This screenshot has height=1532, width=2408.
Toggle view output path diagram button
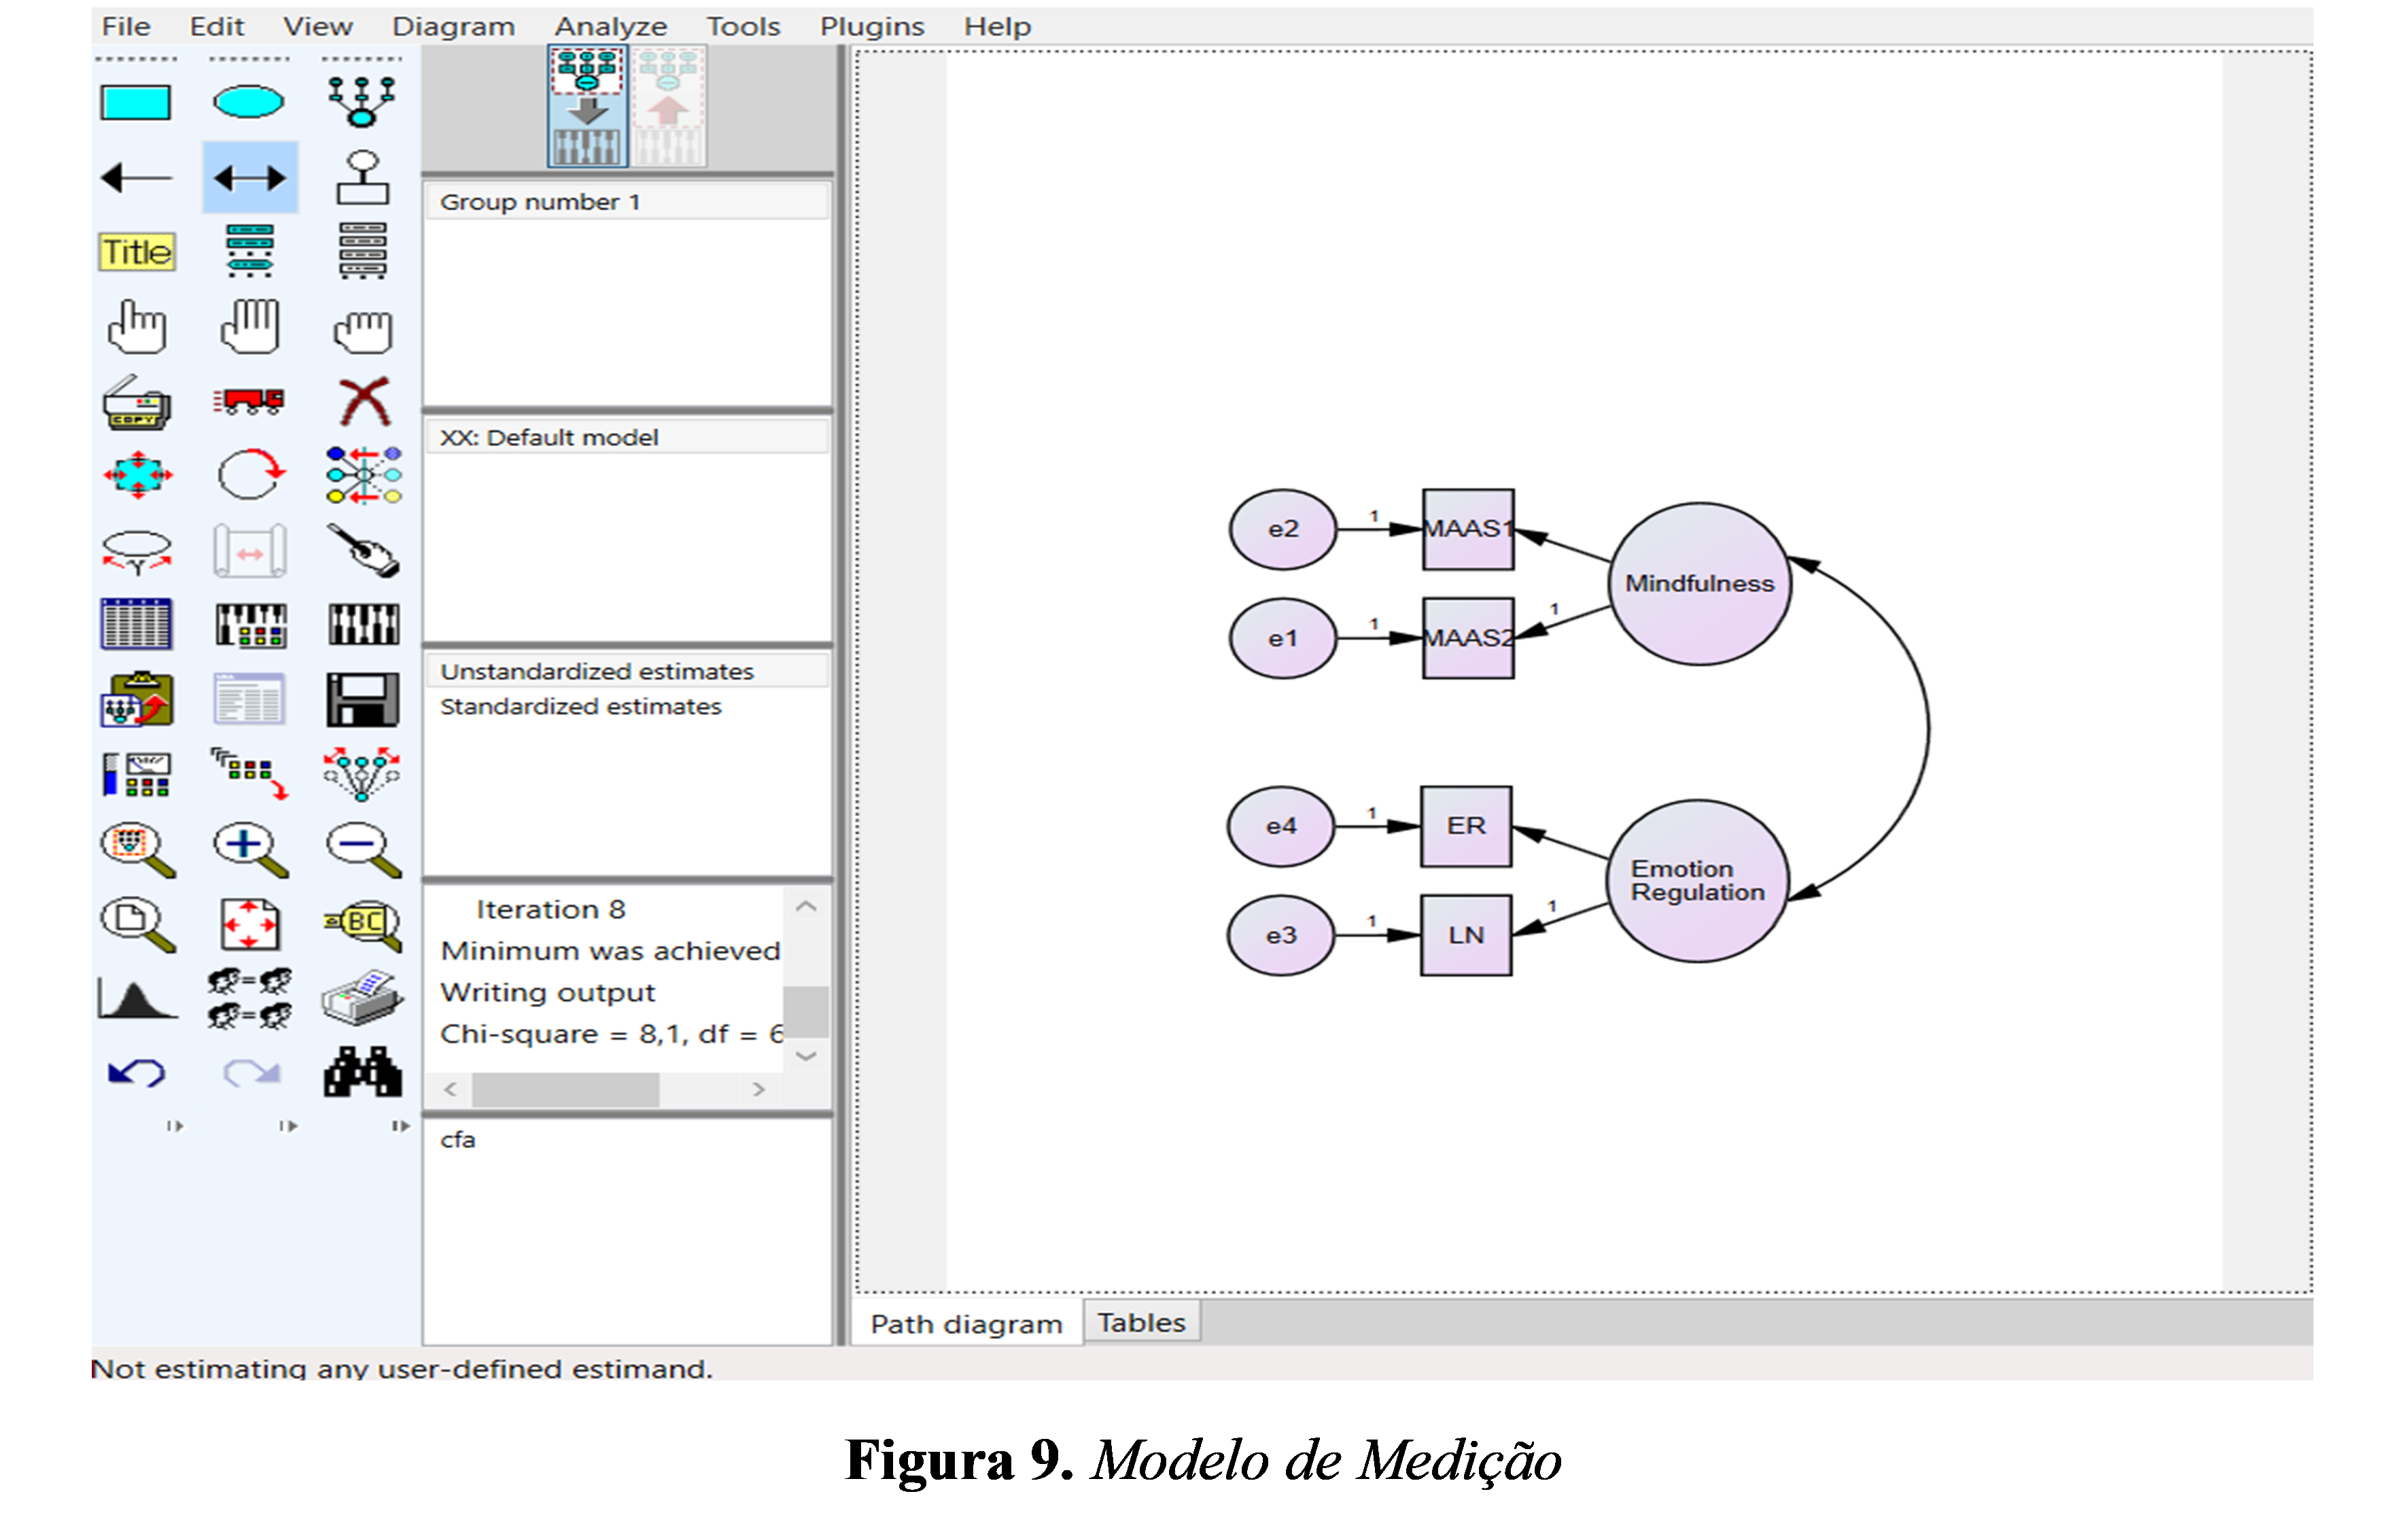(x=669, y=106)
